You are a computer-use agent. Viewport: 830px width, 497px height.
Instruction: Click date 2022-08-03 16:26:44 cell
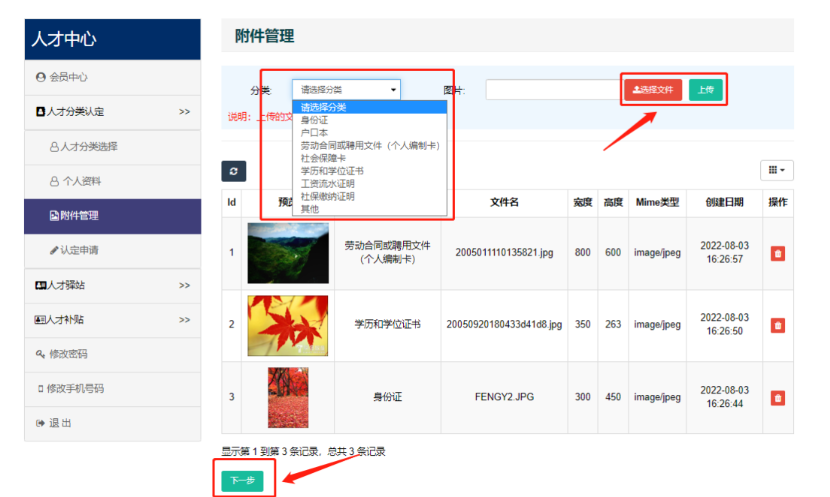coord(725,397)
